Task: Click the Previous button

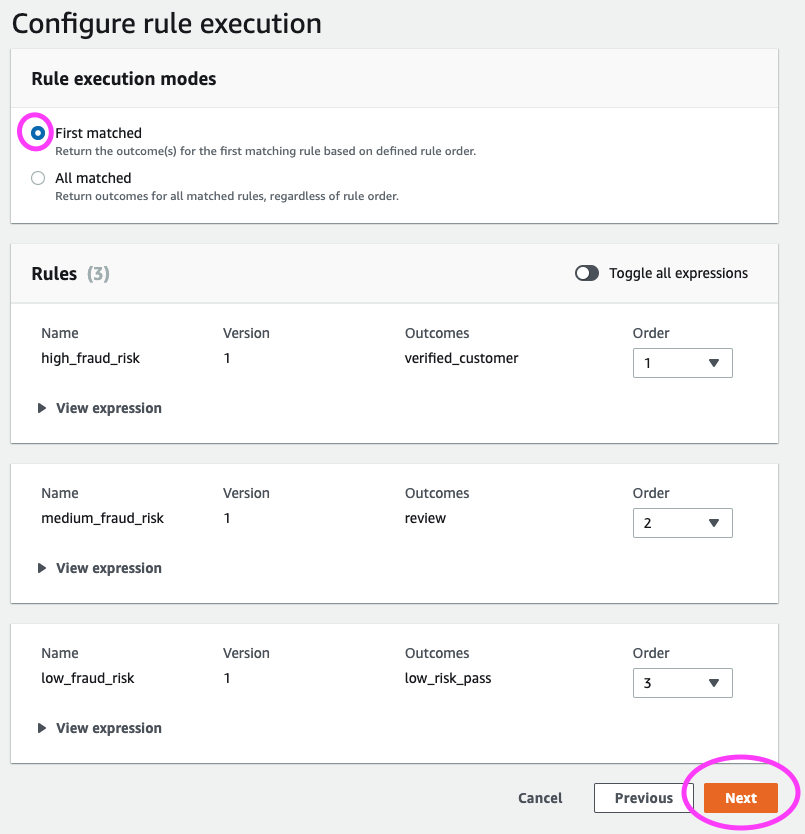Action: (x=643, y=798)
